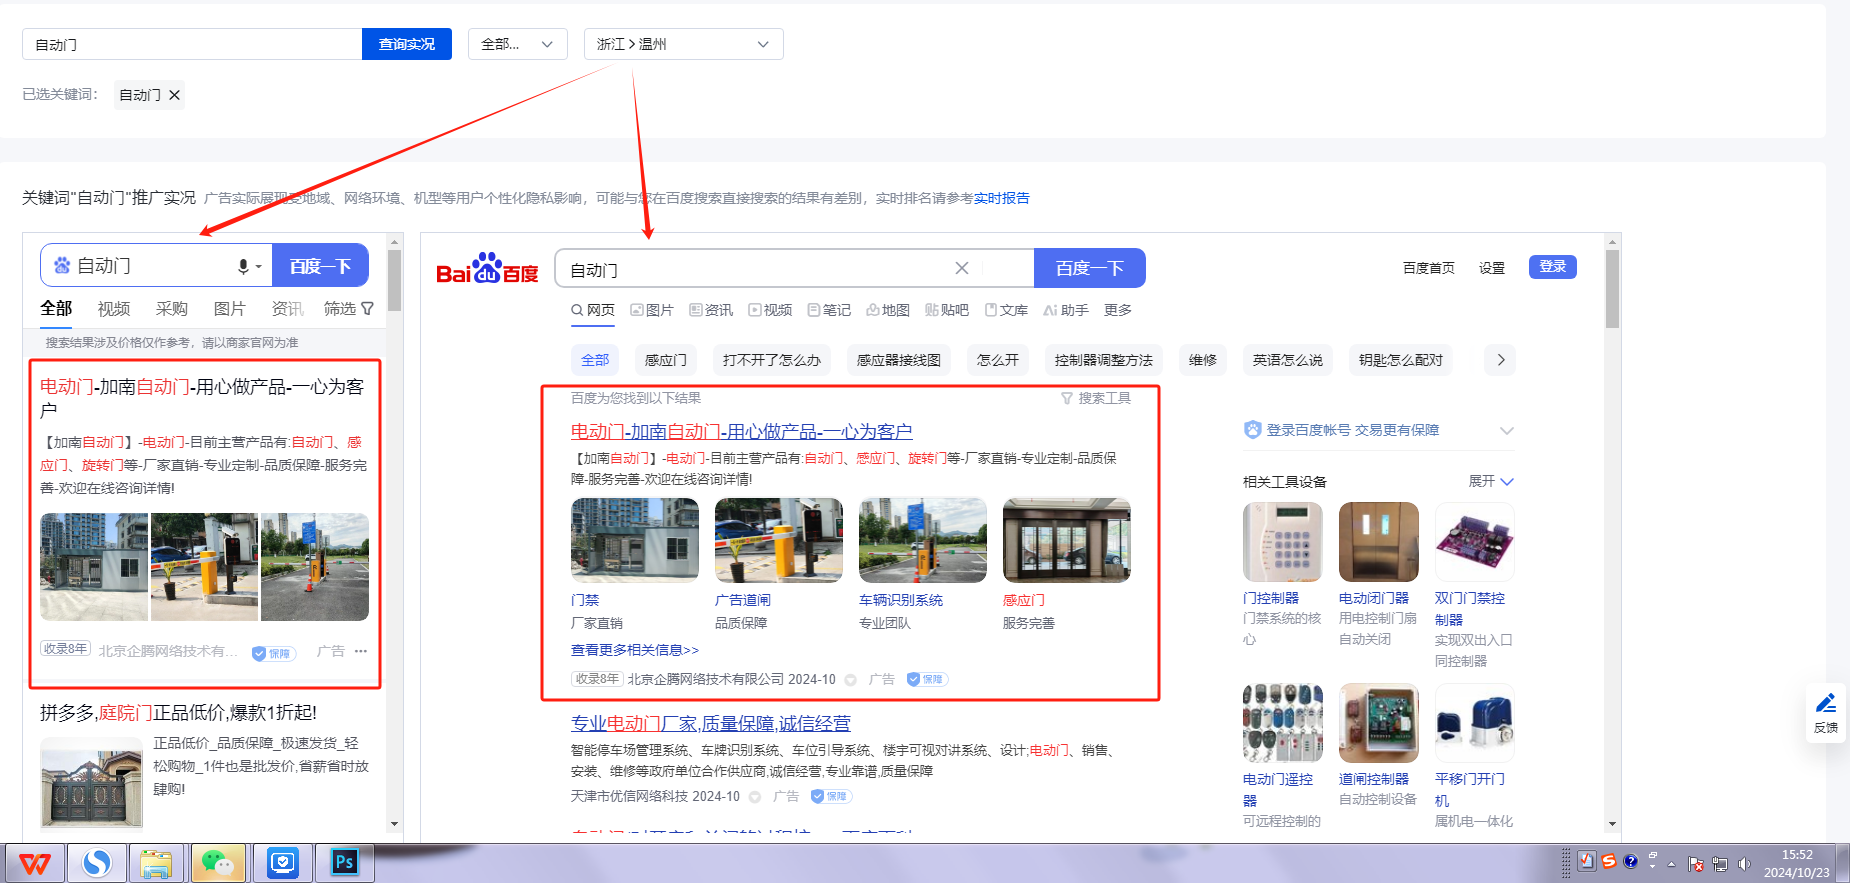Image resolution: width=1850 pixels, height=883 pixels.
Task: Remove the selected keyword 自动门 tag
Action: click(x=175, y=95)
